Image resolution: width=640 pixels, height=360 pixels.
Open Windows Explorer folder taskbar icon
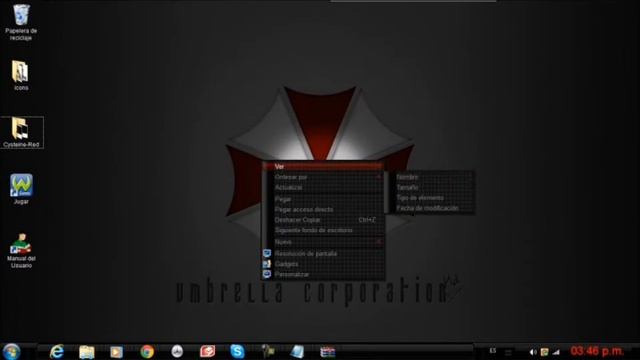87,352
